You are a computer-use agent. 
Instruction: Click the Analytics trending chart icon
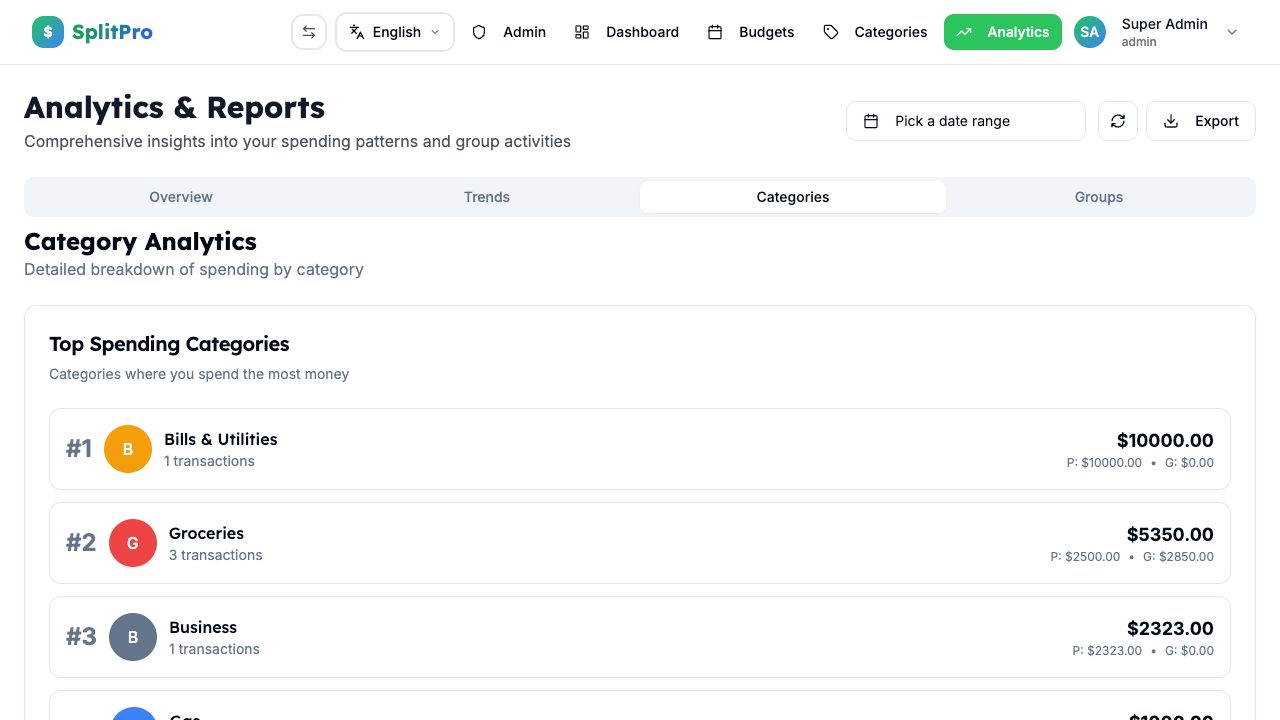pos(964,32)
